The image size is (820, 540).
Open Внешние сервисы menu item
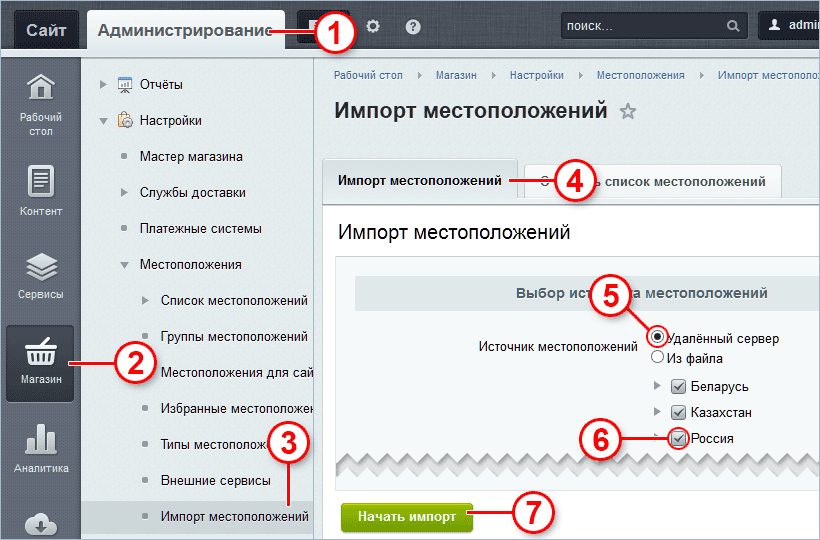(215, 480)
